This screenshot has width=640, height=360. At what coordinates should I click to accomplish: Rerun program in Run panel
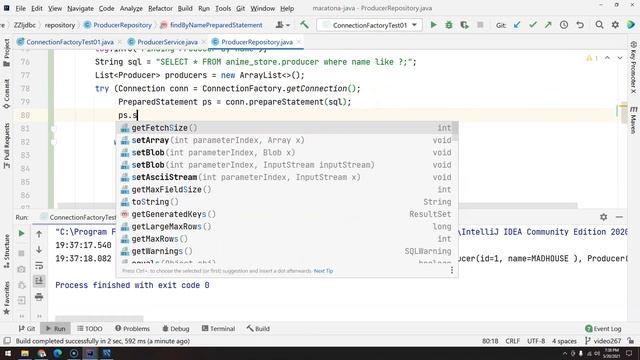pyautogui.click(x=21, y=233)
